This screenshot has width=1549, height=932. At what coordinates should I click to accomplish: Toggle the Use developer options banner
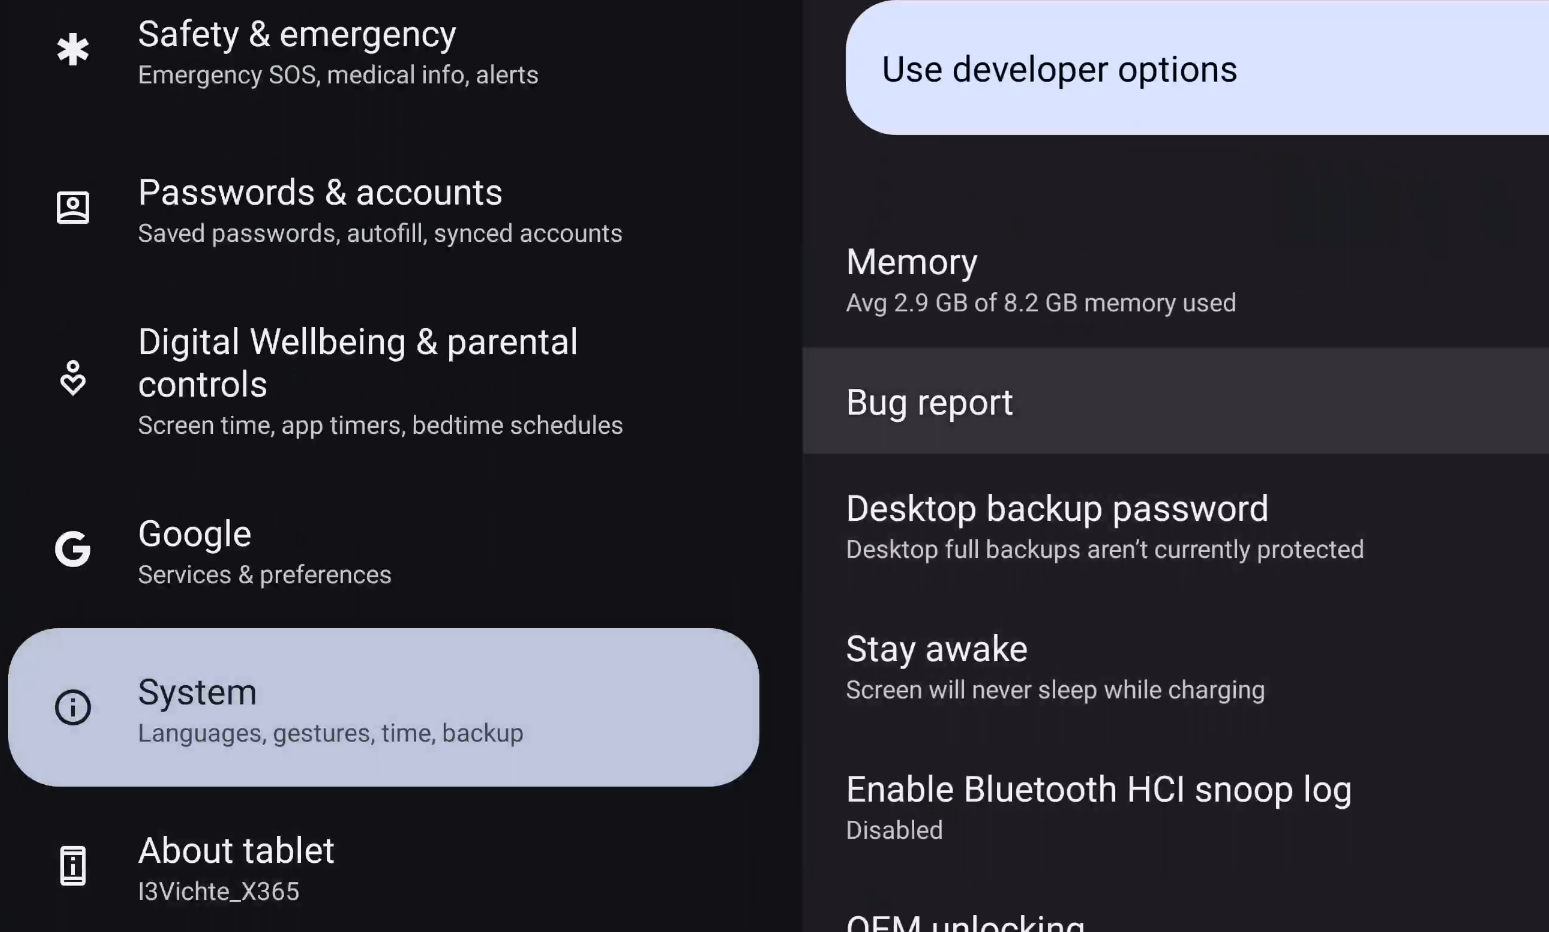(x=1196, y=69)
